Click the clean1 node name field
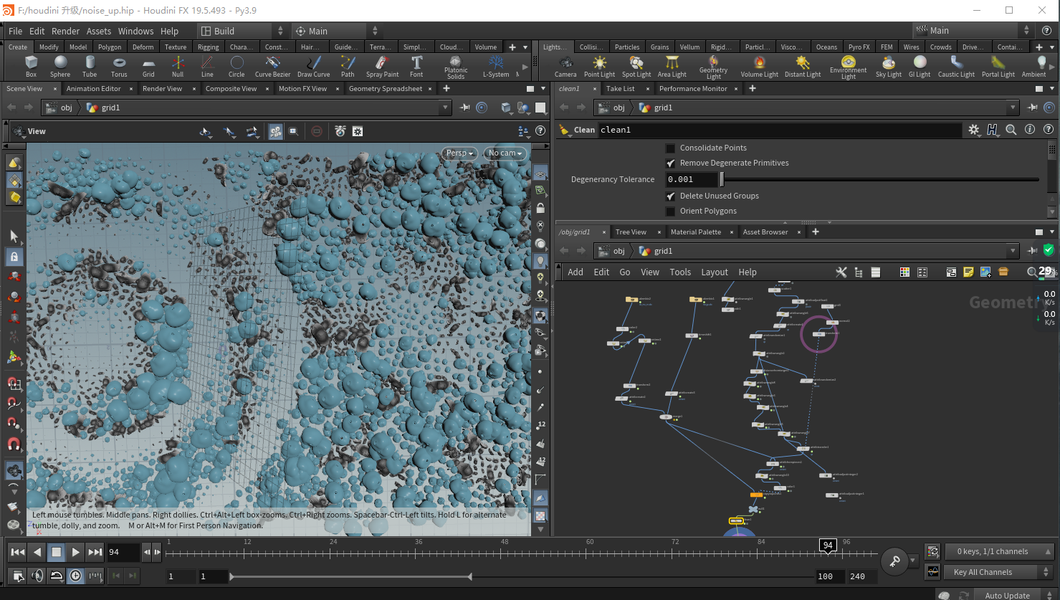The height and width of the screenshot is (600, 1060). (x=779, y=130)
